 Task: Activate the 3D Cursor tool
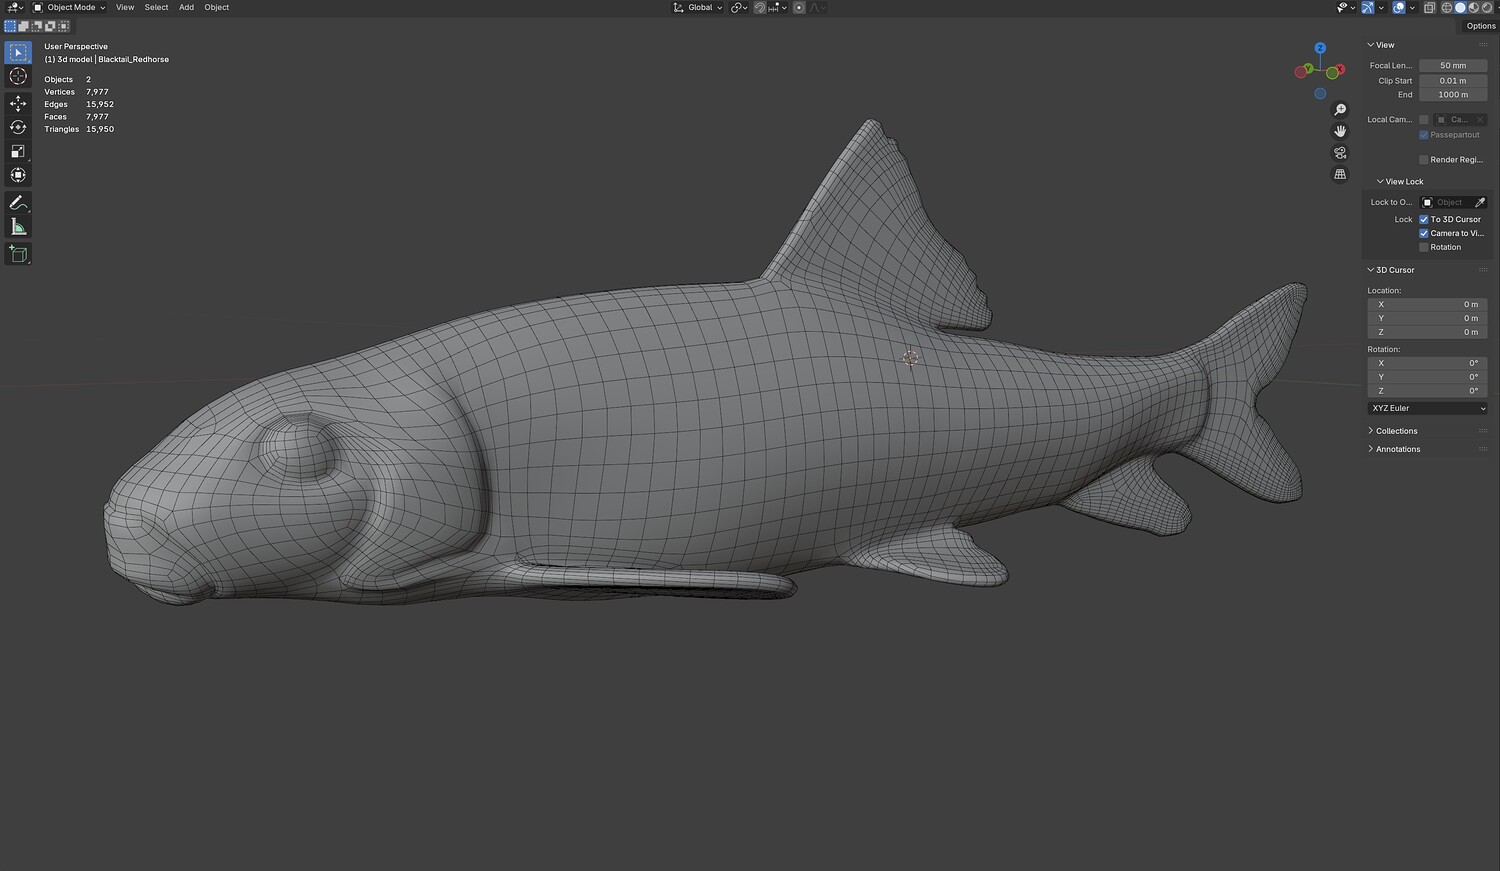click(x=18, y=76)
